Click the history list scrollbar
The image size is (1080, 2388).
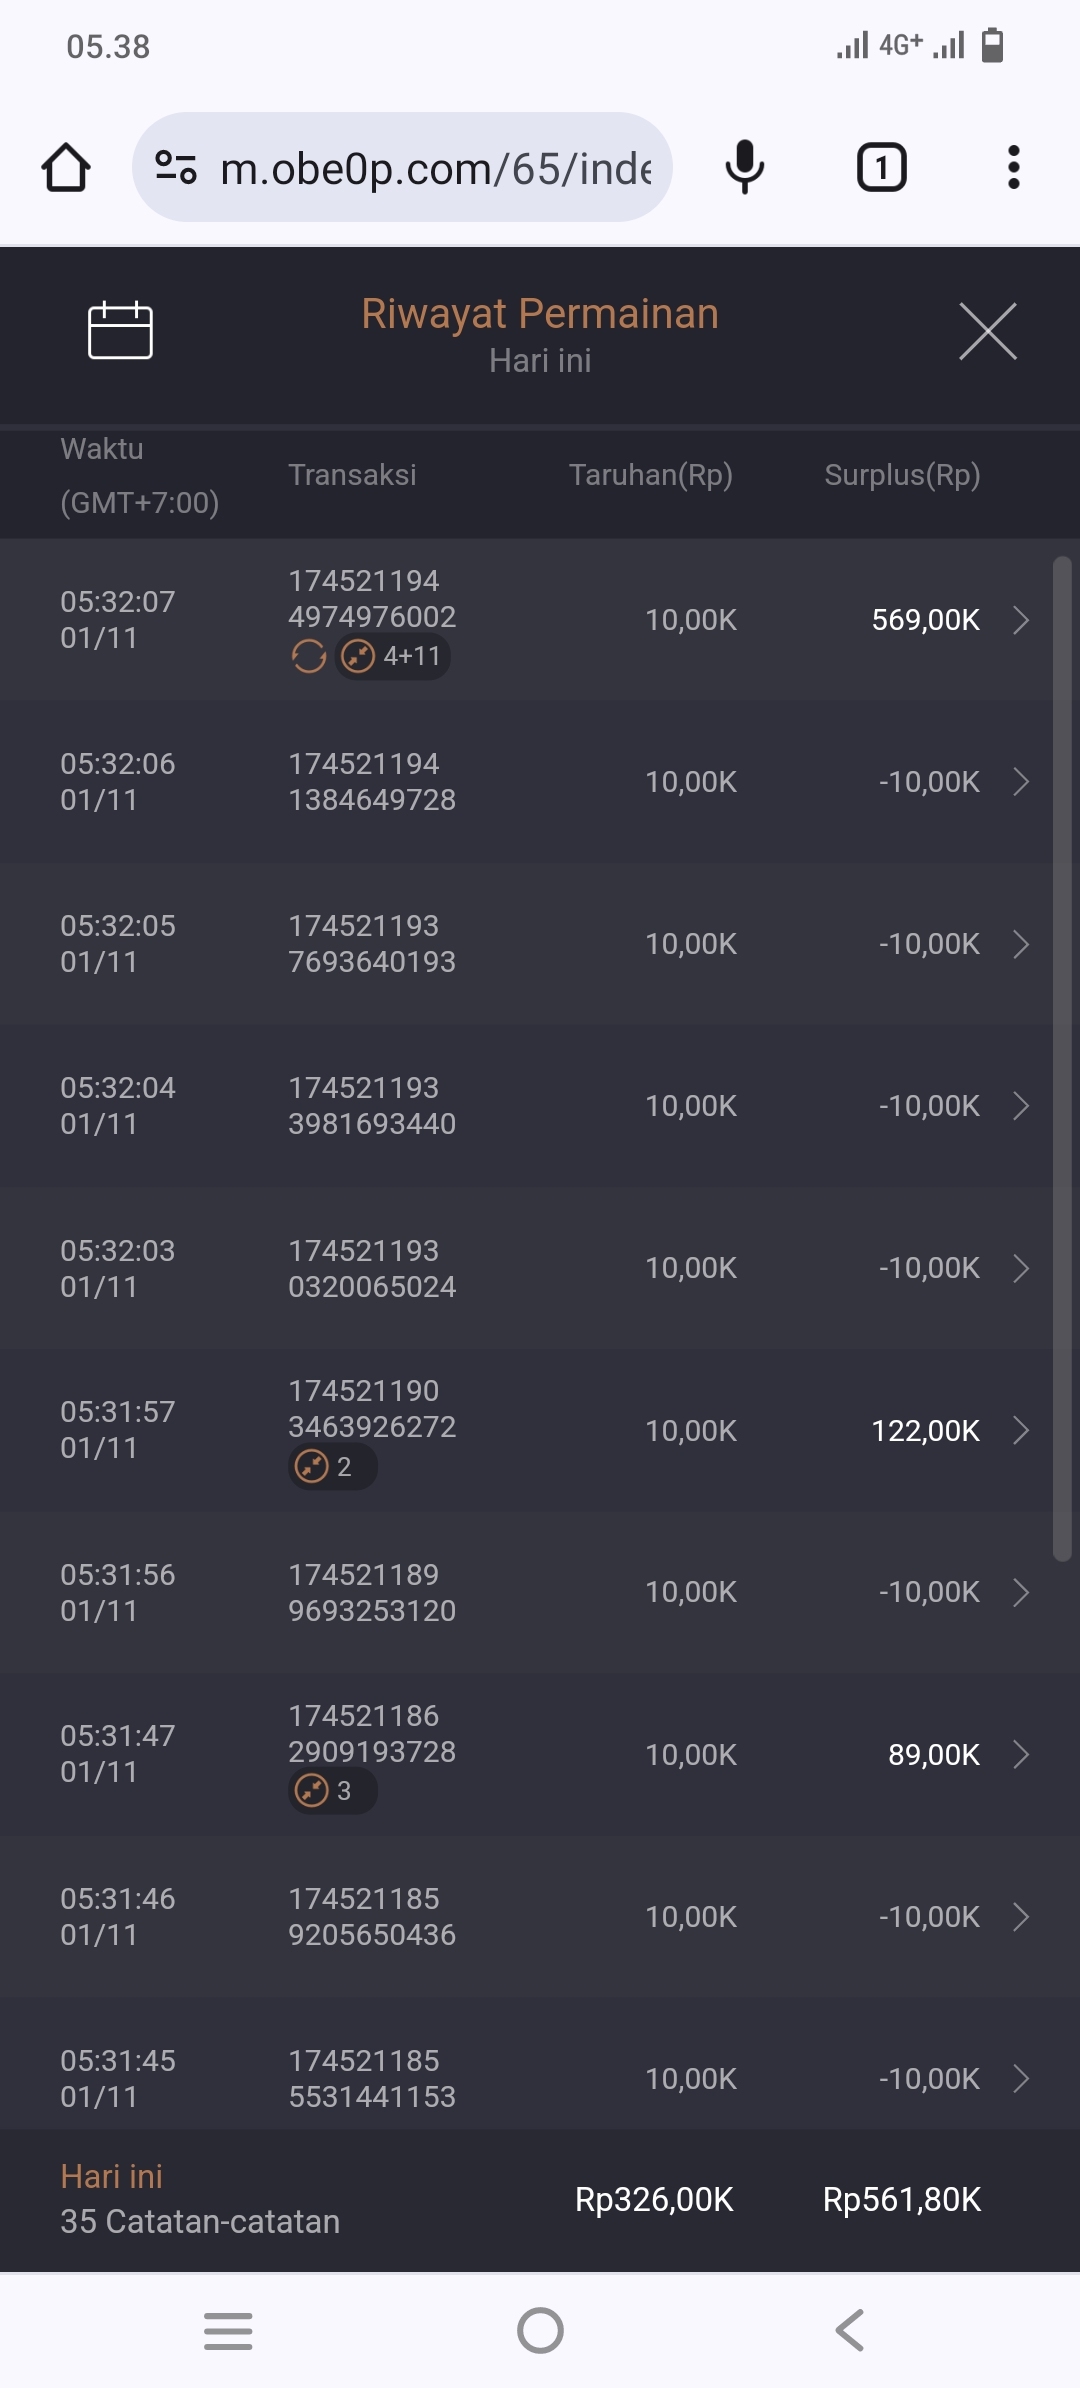[x=1062, y=1058]
